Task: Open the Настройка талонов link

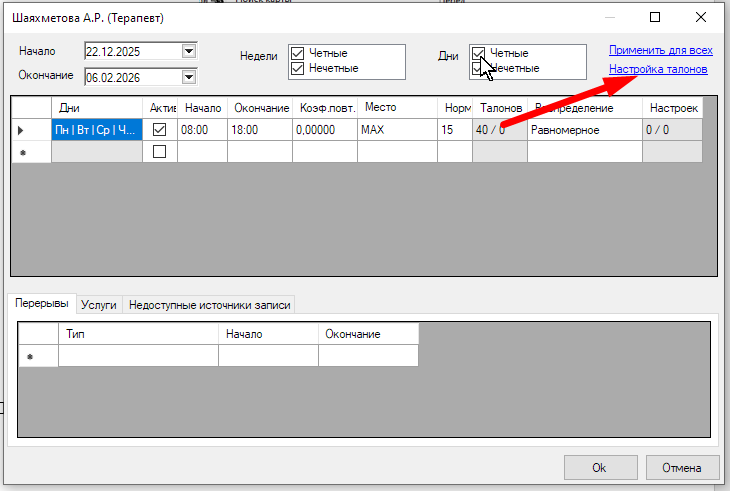Action: click(658, 70)
